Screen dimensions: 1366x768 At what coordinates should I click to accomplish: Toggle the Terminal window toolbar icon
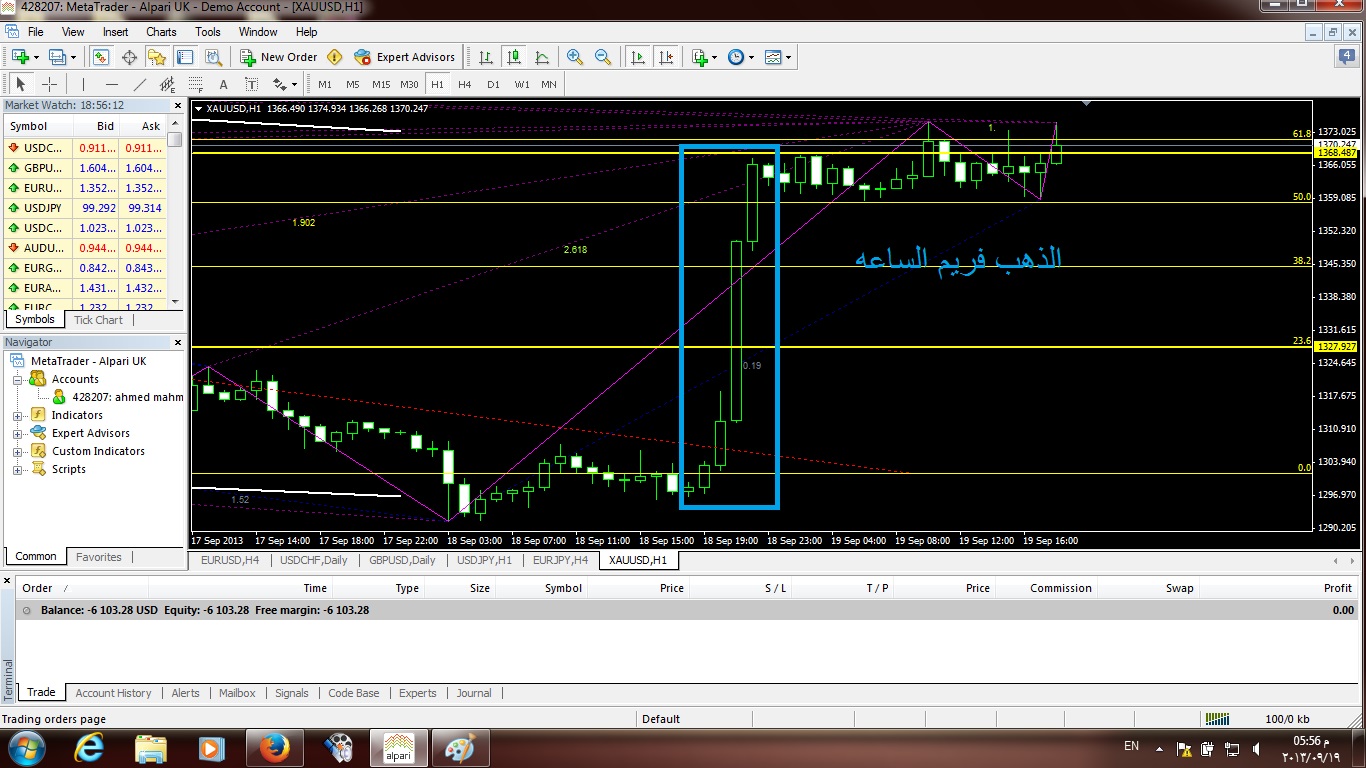(x=185, y=57)
